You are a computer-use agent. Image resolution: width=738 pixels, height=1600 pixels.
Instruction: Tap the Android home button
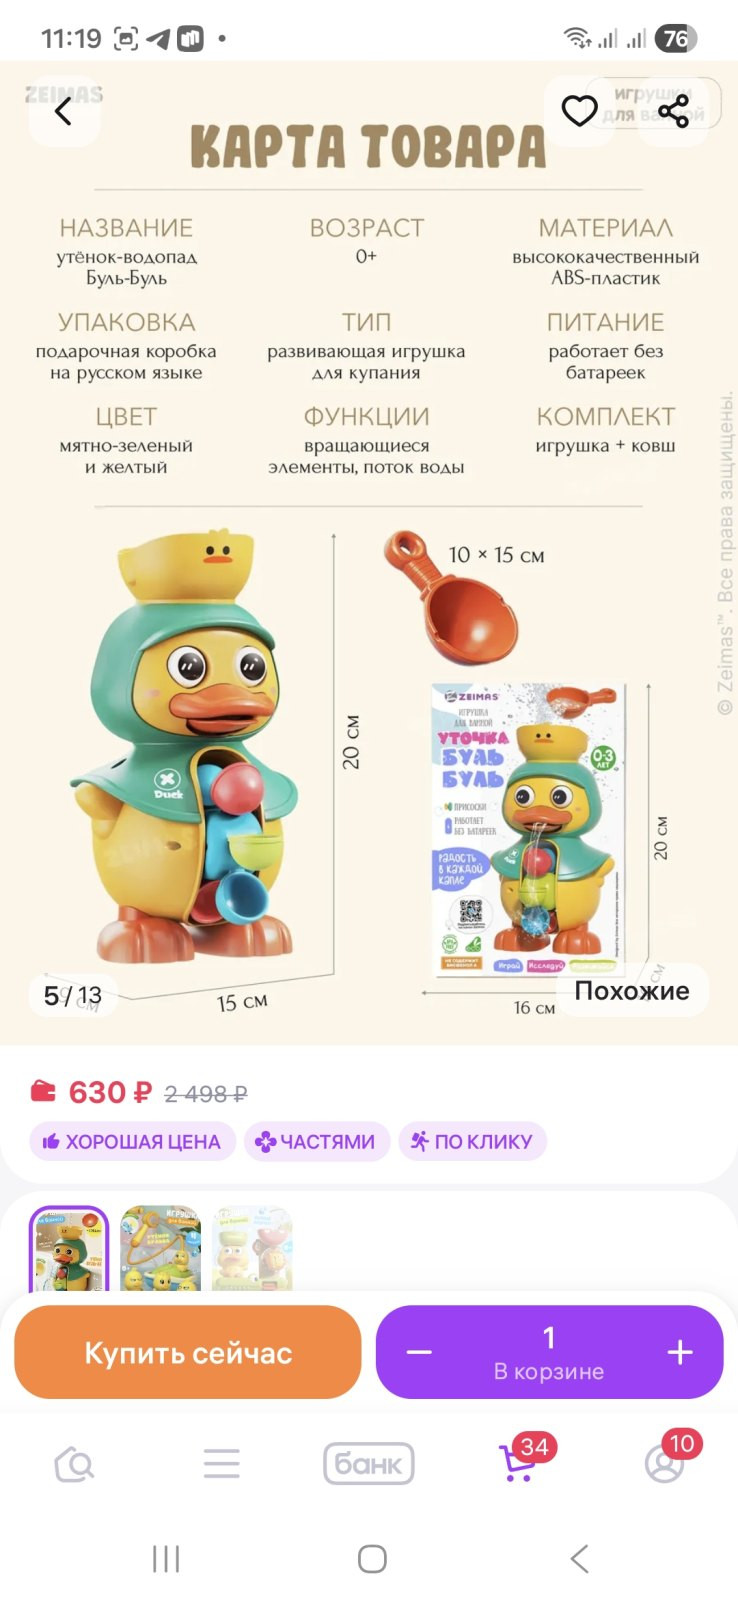(x=372, y=1558)
